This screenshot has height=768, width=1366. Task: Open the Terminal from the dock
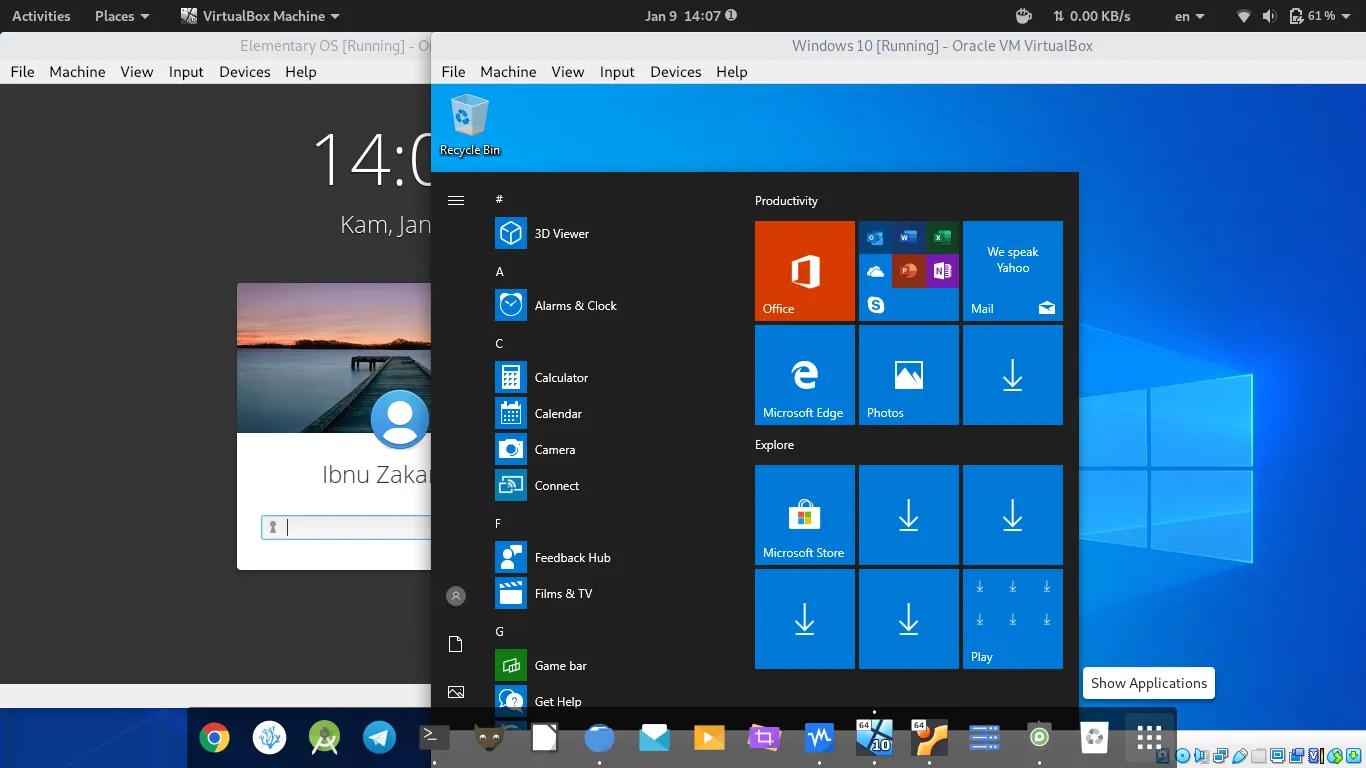coord(434,738)
